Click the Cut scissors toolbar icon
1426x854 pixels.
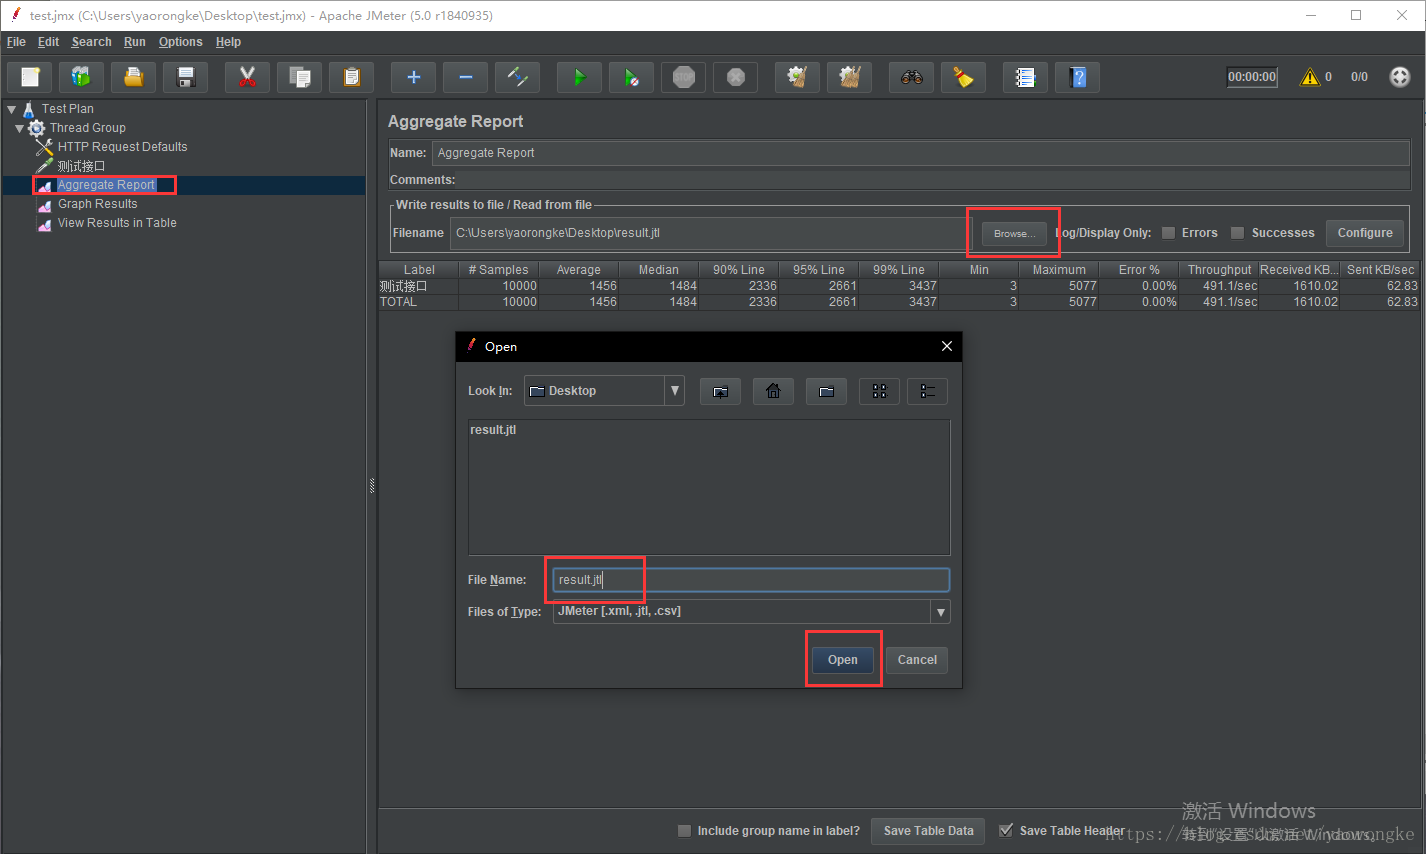tap(247, 77)
